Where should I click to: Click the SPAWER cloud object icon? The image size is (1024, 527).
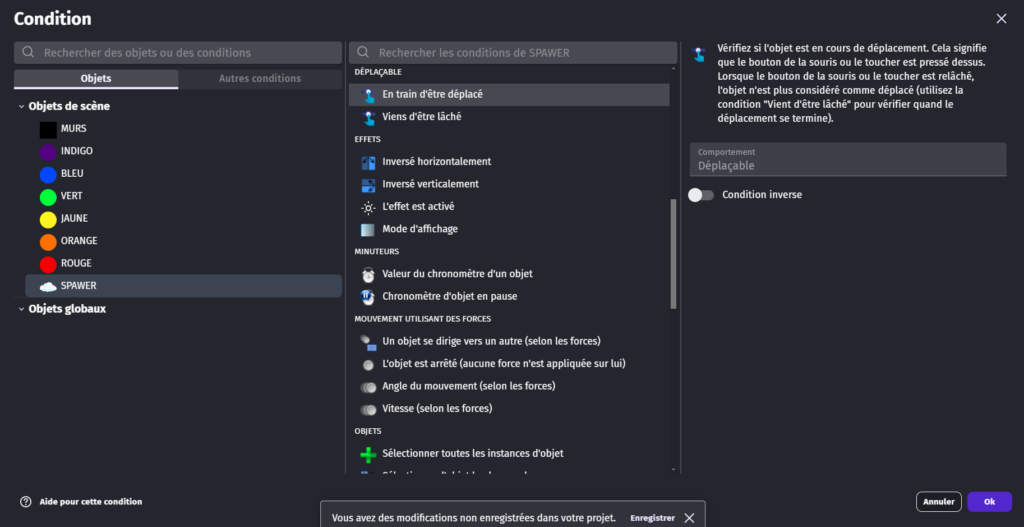[x=48, y=286]
